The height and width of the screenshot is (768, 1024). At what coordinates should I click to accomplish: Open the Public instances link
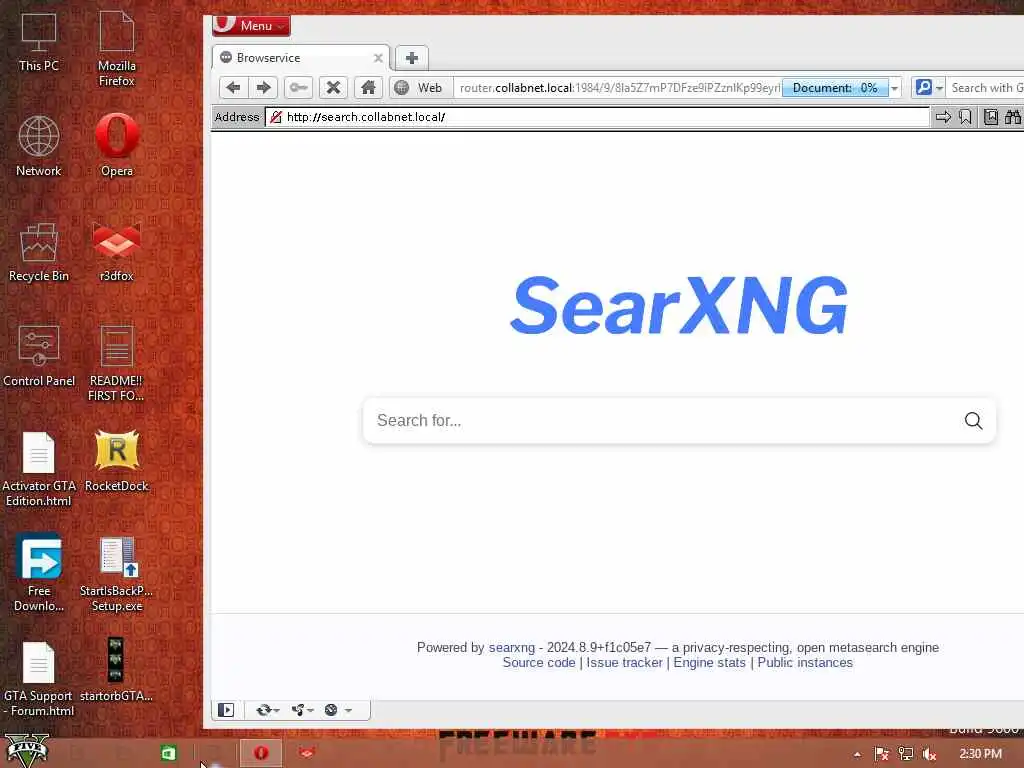(x=805, y=662)
